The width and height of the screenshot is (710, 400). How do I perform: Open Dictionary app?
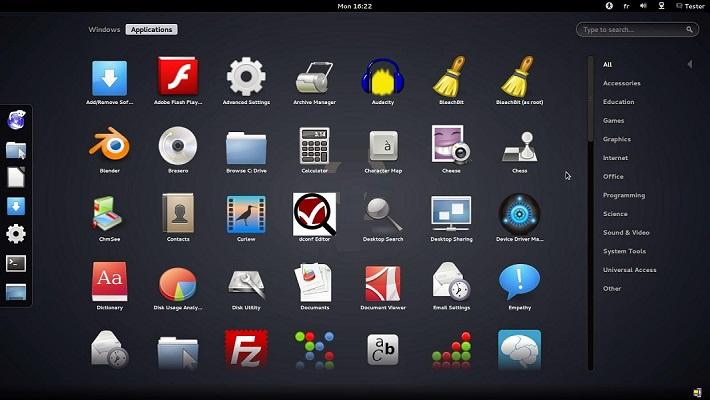click(110, 281)
